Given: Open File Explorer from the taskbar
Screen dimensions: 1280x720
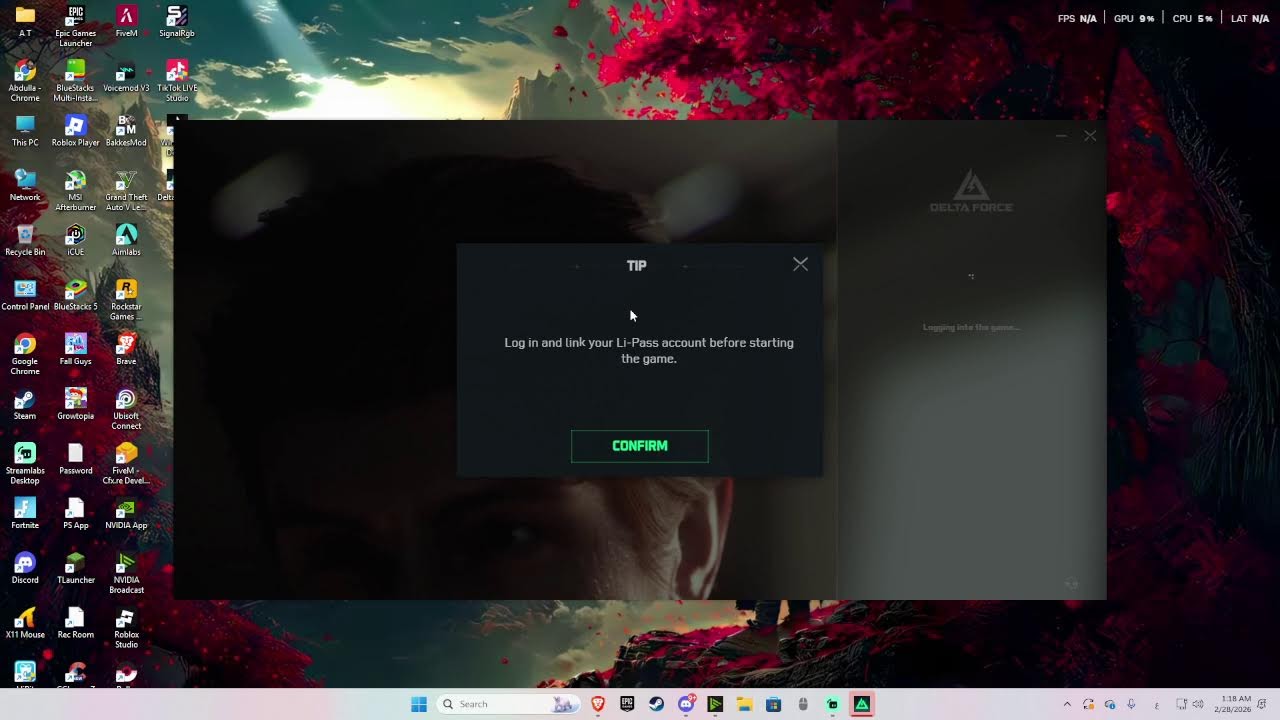Looking at the screenshot, I should pos(744,704).
